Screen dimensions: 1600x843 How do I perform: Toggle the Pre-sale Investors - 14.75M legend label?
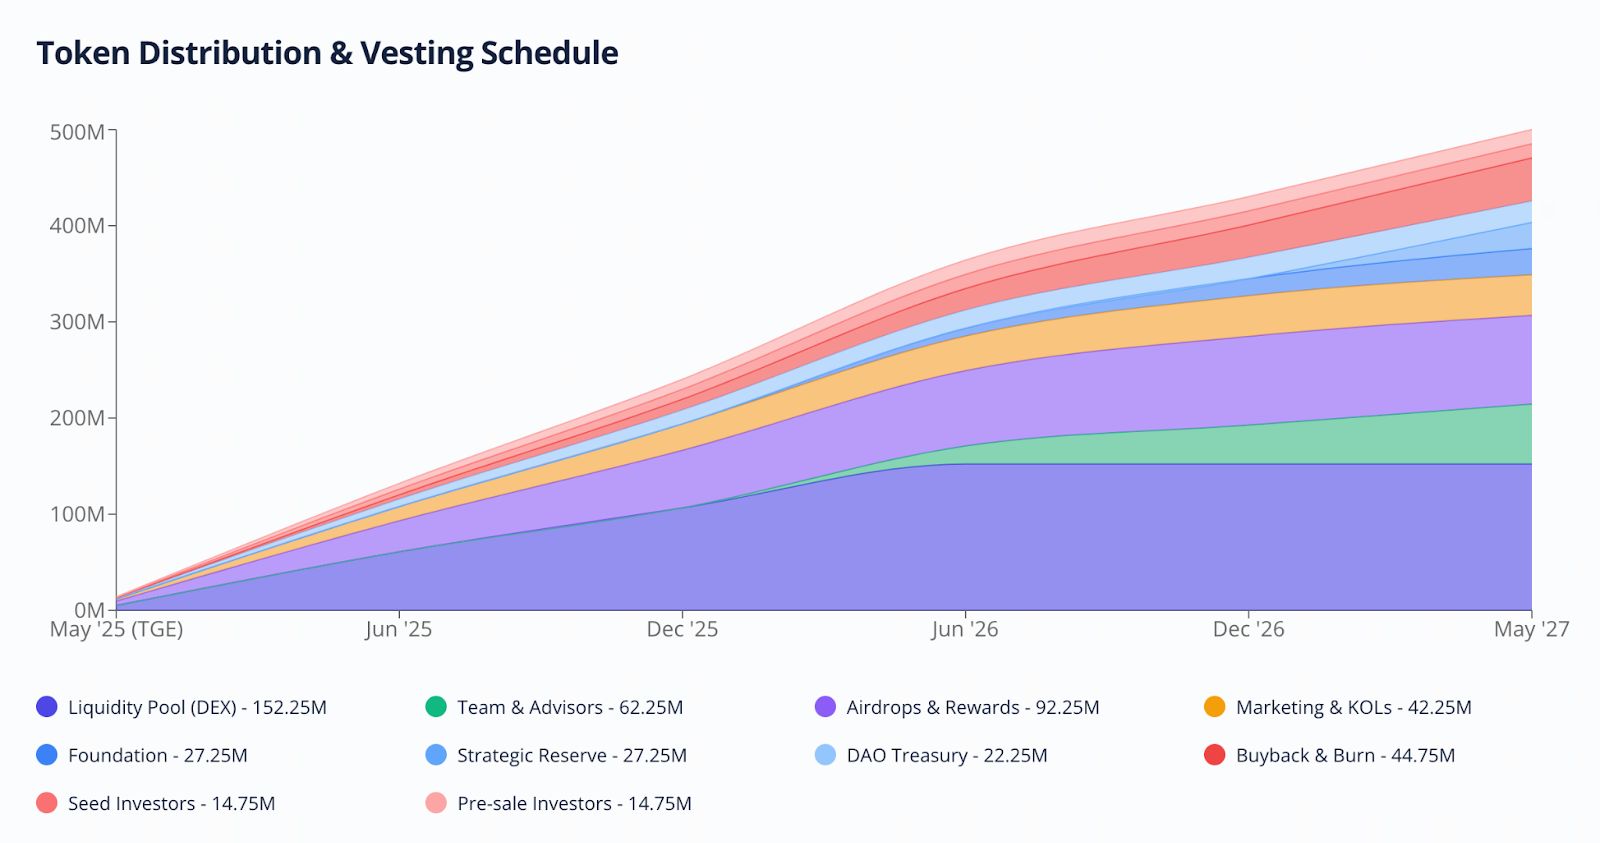click(x=574, y=803)
